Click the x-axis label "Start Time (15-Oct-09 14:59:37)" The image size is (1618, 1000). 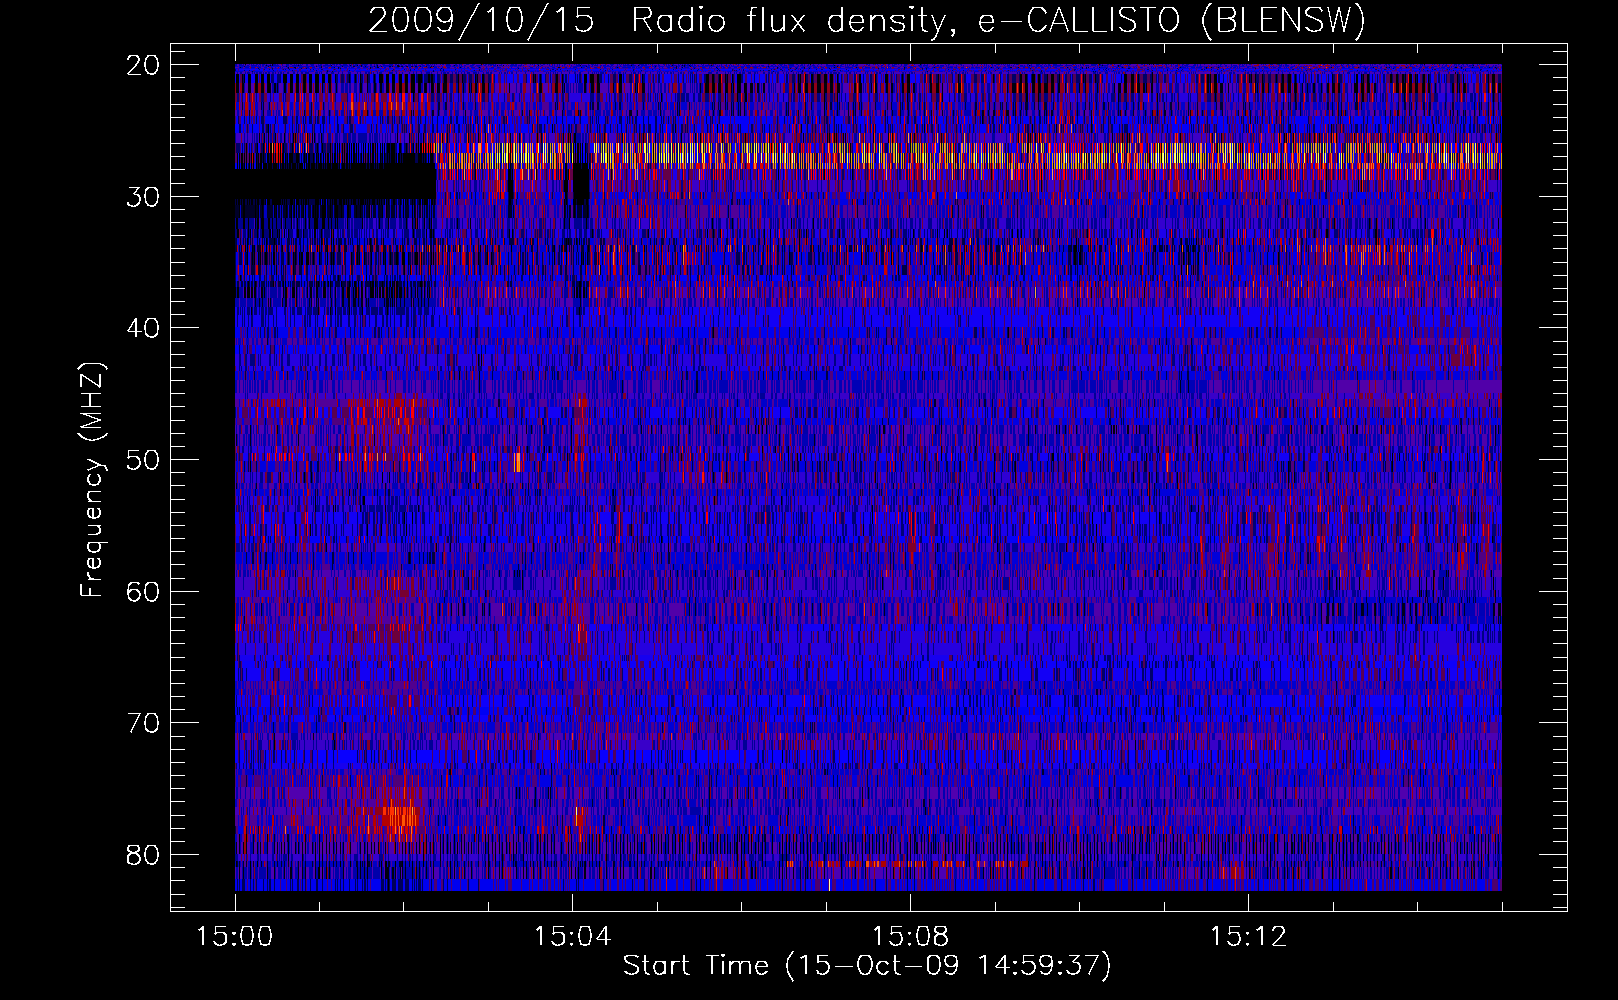pos(867,965)
